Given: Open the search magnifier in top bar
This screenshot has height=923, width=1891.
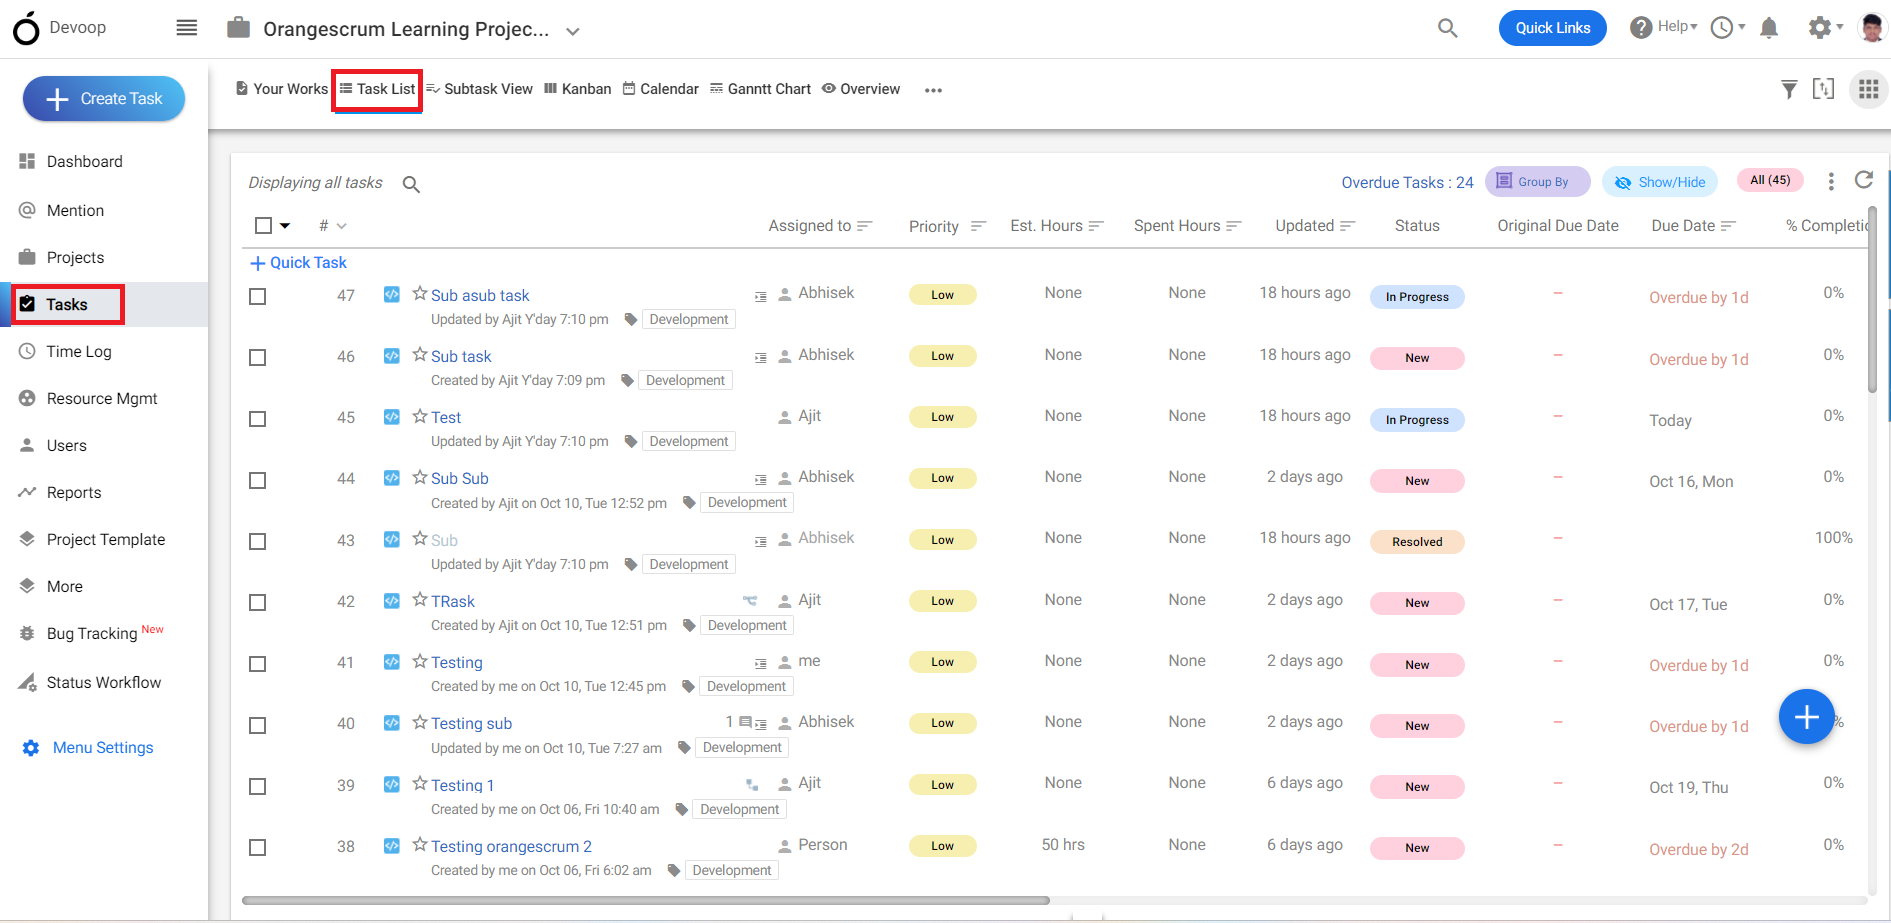Looking at the screenshot, I should 1447,28.
